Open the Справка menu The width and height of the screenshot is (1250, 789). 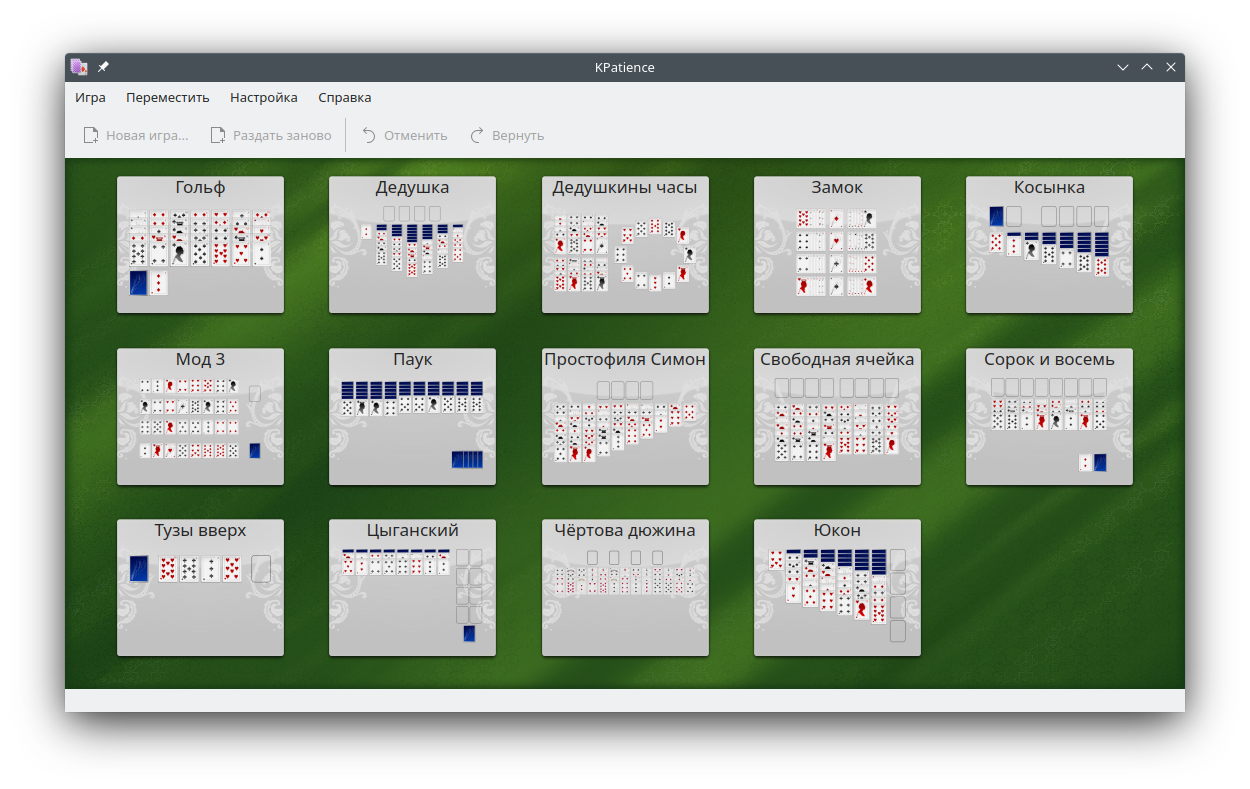345,97
